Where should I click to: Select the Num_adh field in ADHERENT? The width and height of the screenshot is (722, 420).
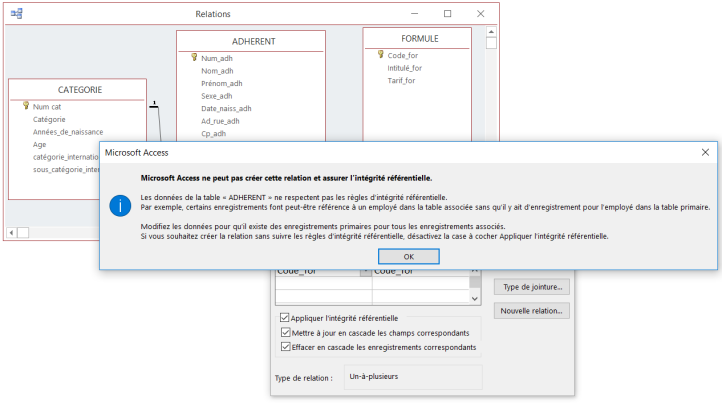[x=217, y=58]
